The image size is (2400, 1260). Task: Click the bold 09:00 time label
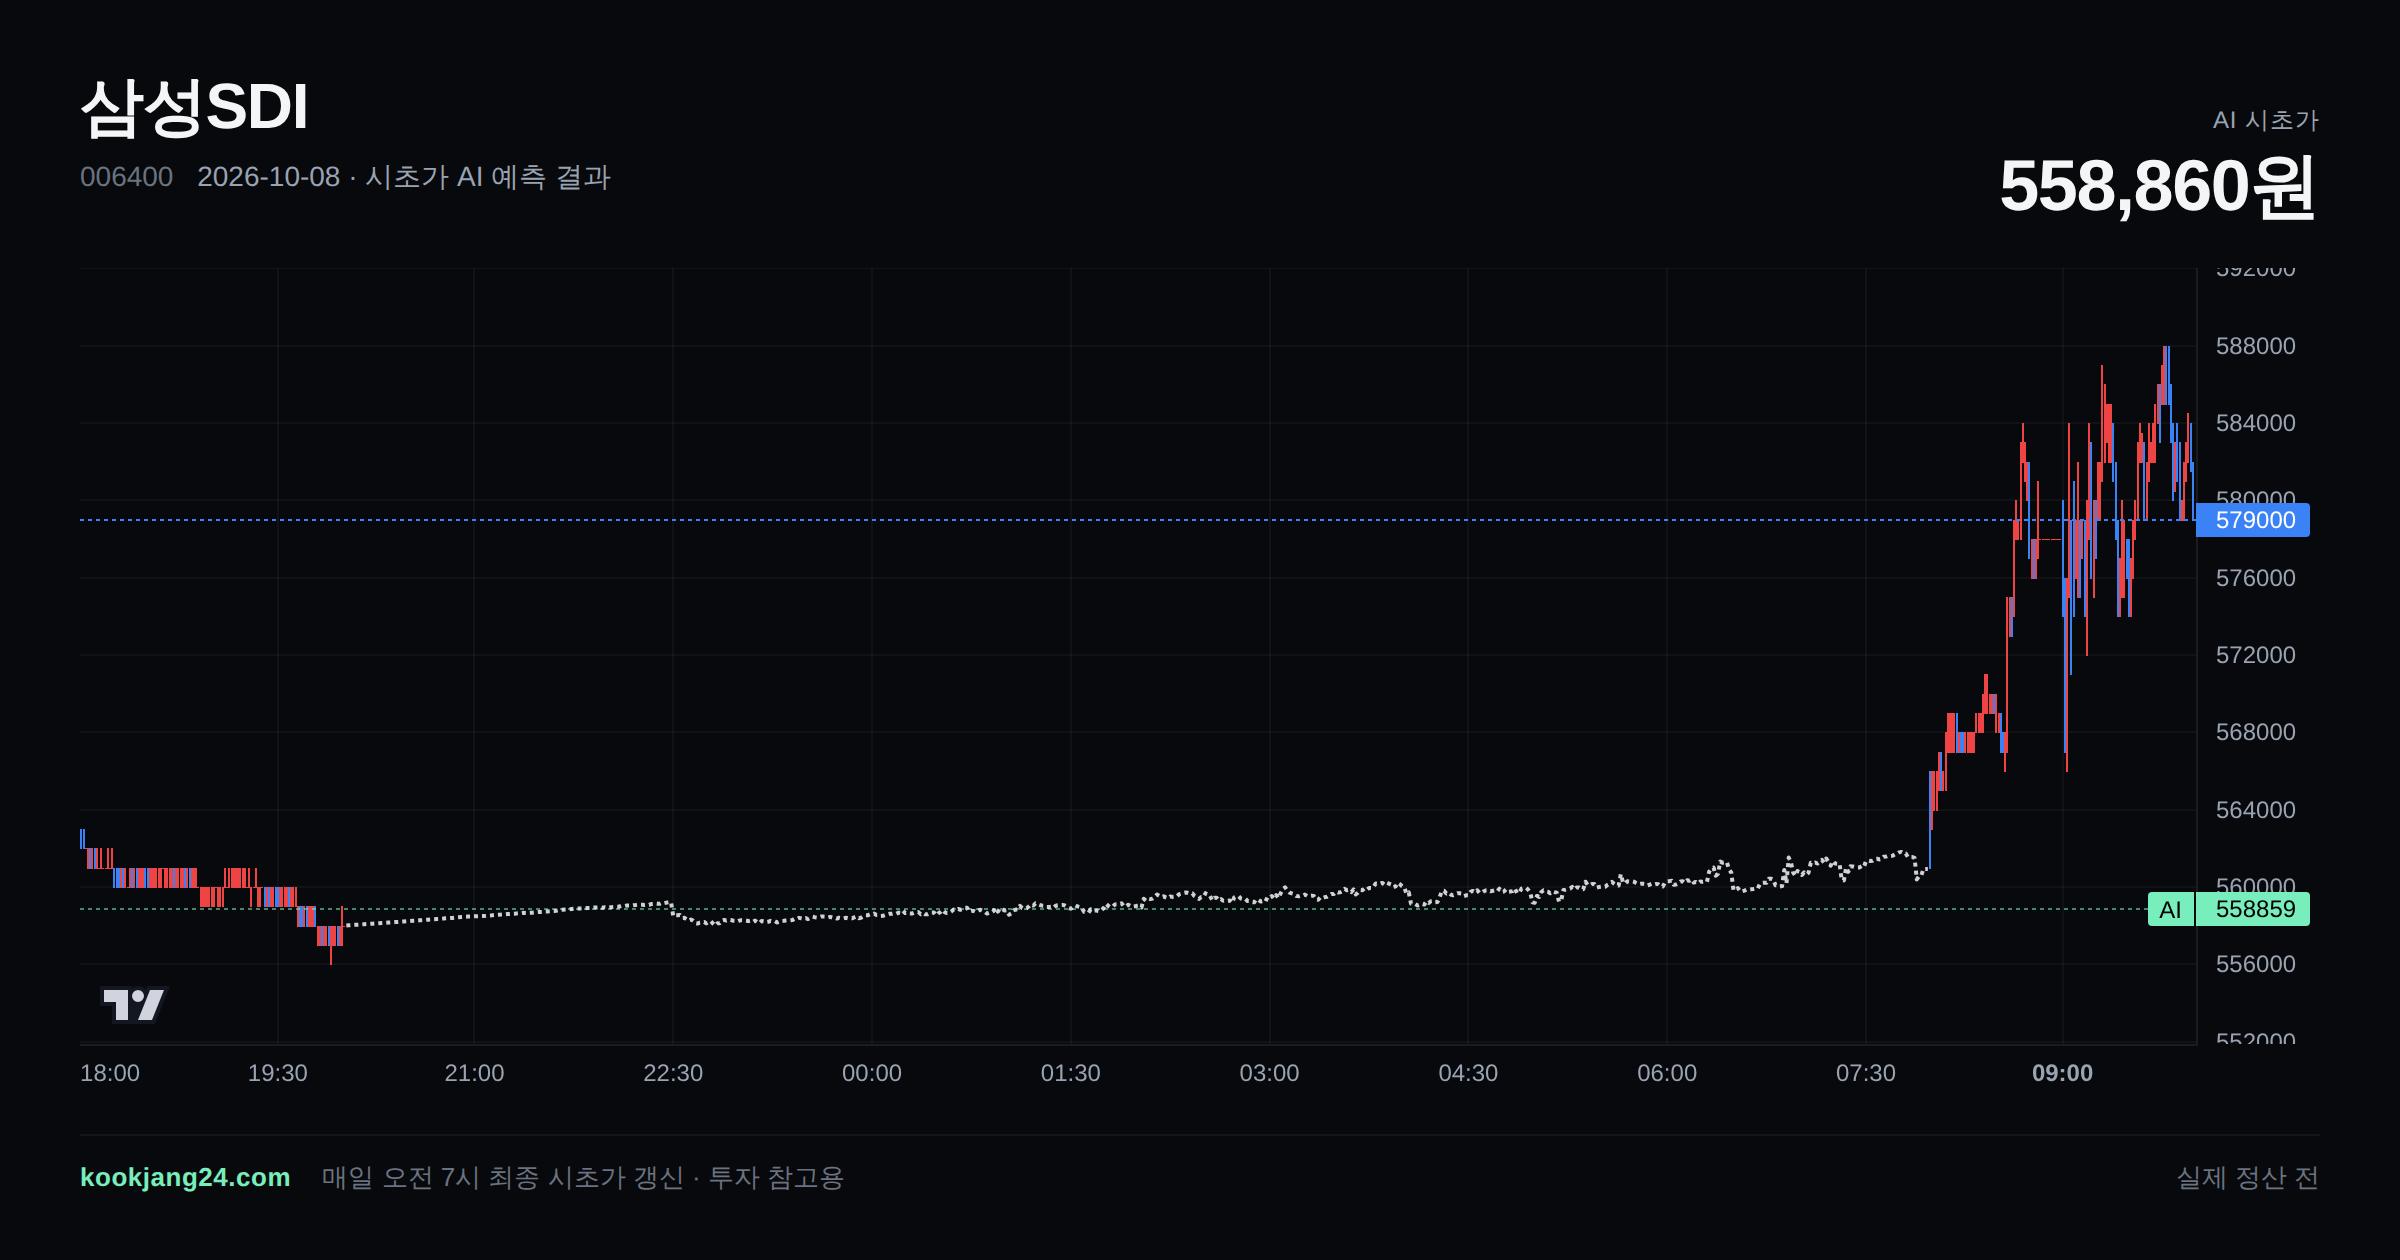pyautogui.click(x=2062, y=1073)
